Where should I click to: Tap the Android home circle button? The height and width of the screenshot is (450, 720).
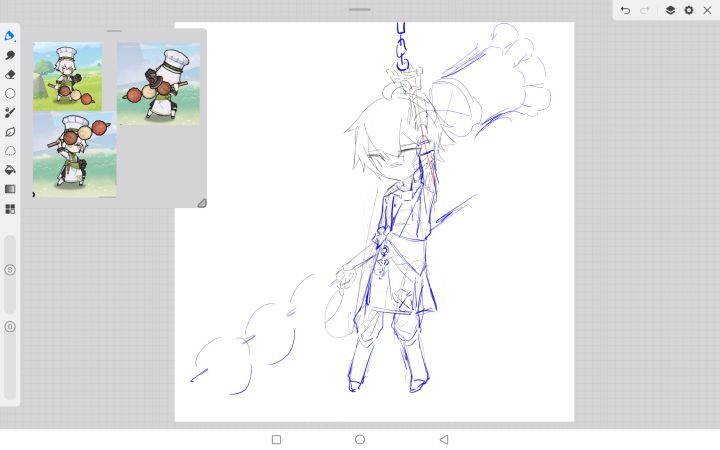(x=360, y=439)
